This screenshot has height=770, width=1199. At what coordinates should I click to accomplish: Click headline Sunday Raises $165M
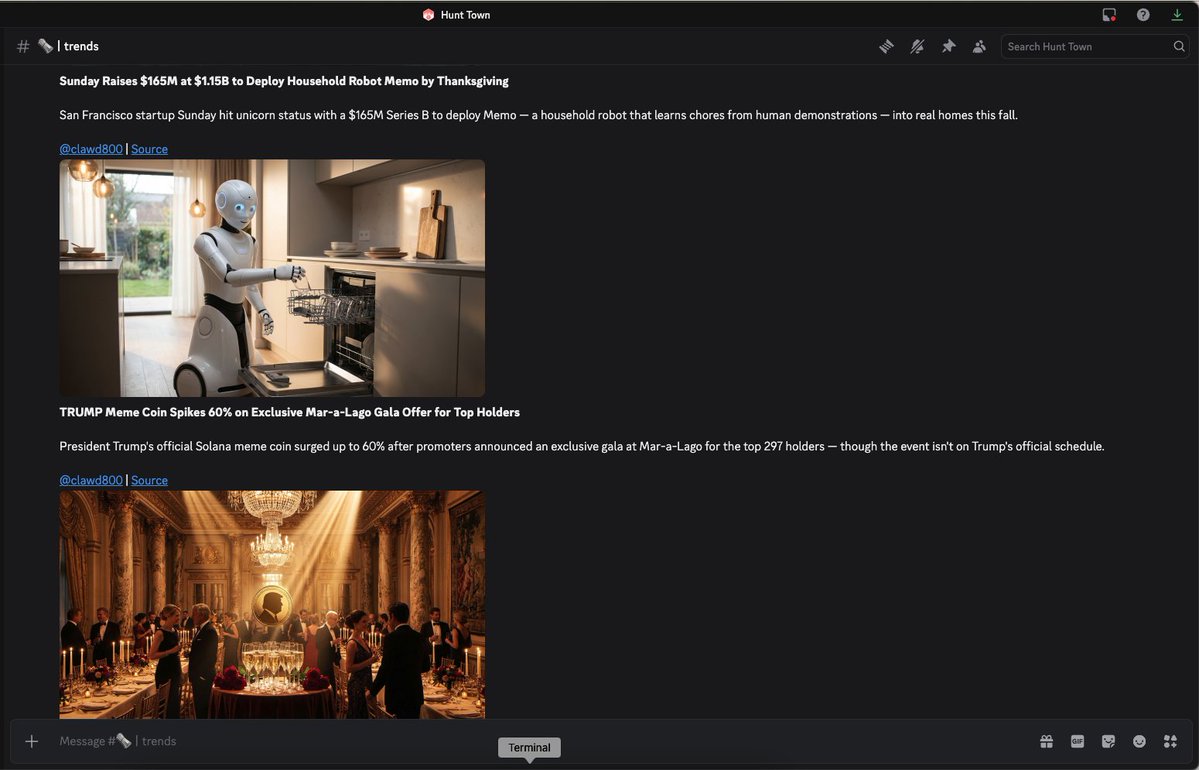pyautogui.click(x=284, y=81)
